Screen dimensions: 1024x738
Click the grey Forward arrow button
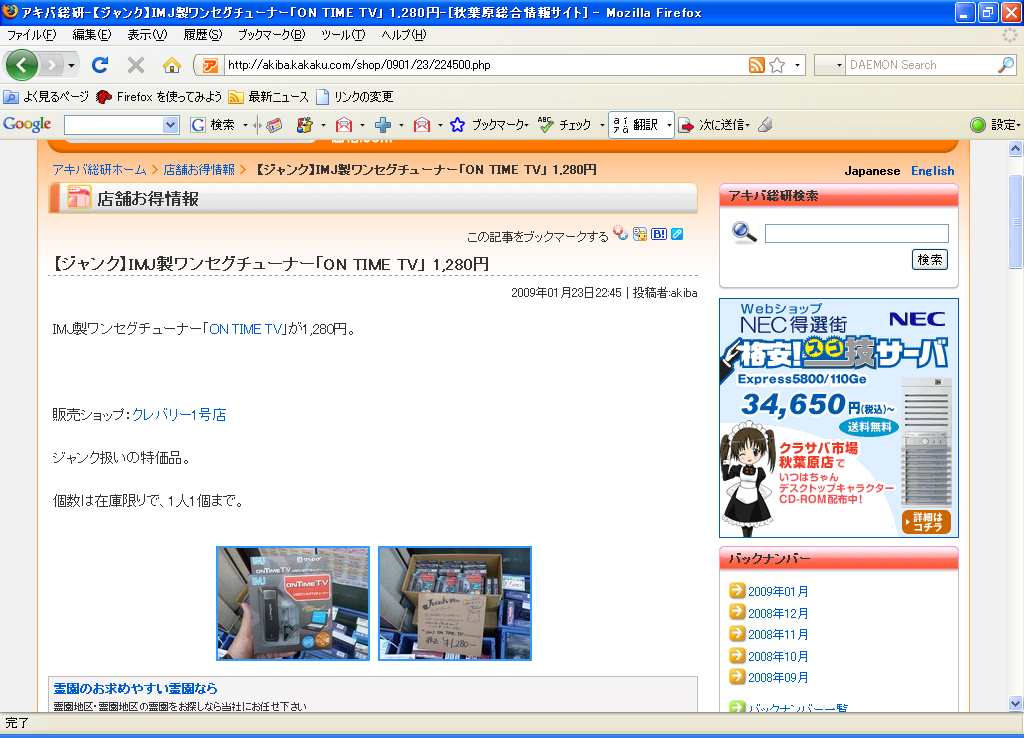point(52,65)
